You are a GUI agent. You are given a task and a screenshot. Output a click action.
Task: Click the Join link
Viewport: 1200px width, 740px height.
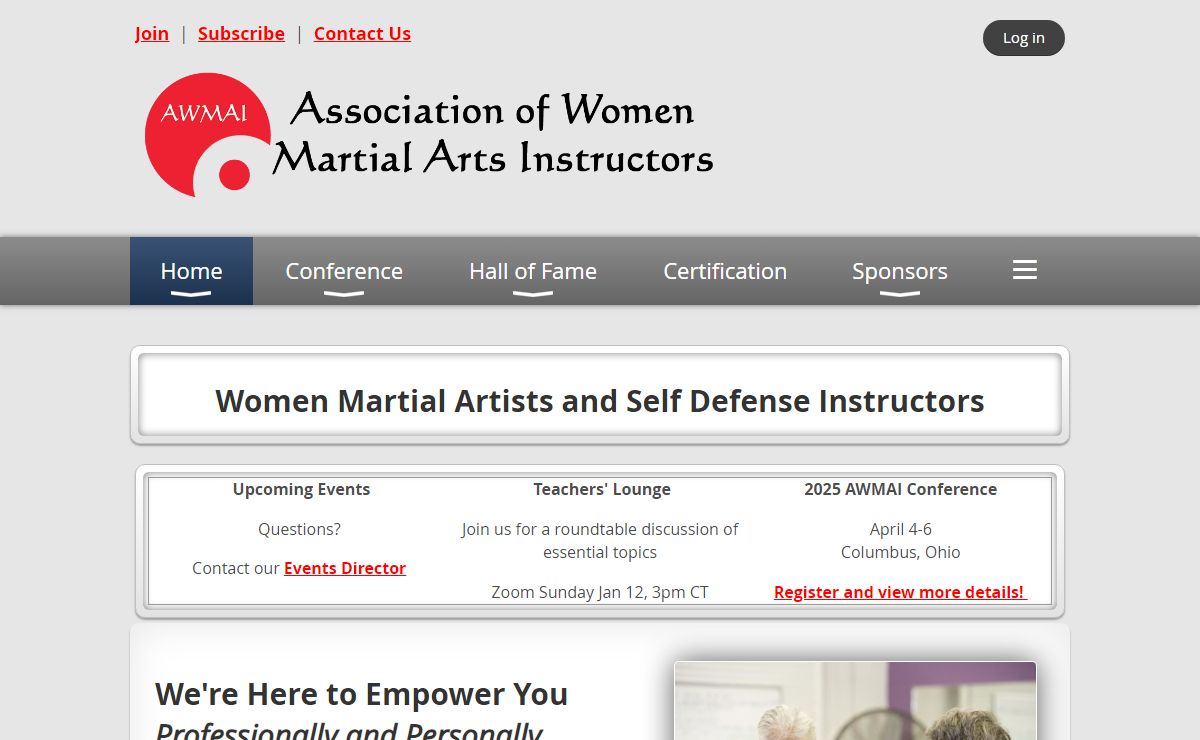point(152,33)
